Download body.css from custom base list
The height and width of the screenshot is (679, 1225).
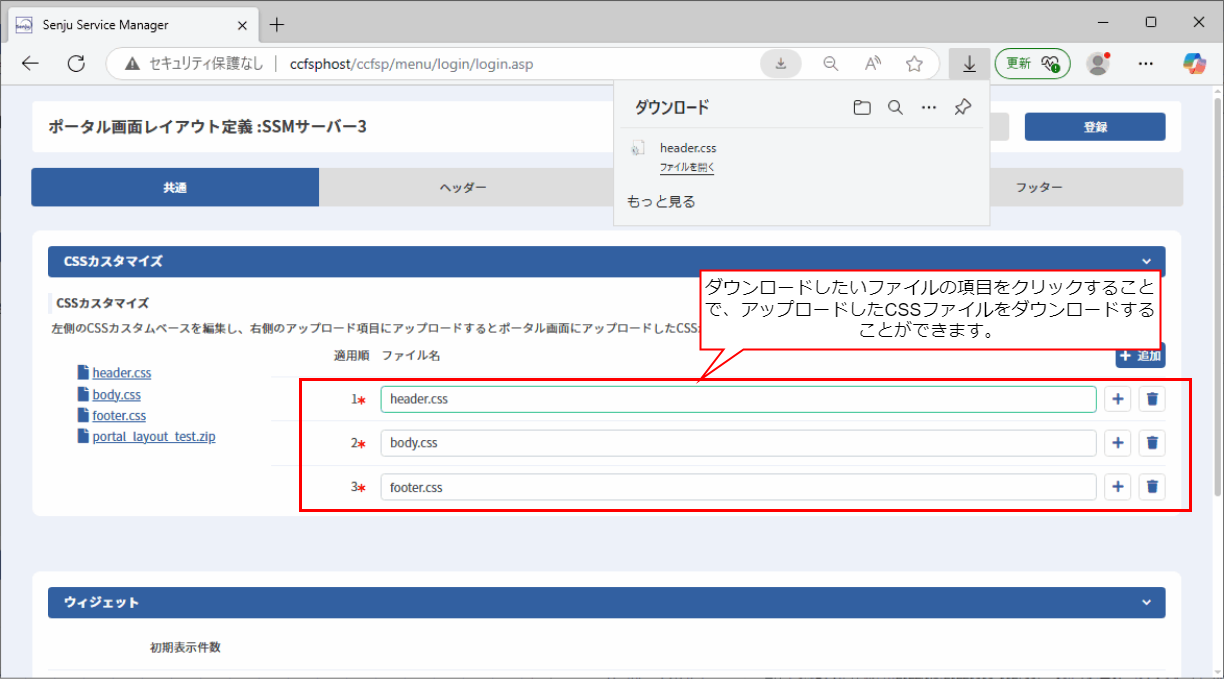pos(116,395)
